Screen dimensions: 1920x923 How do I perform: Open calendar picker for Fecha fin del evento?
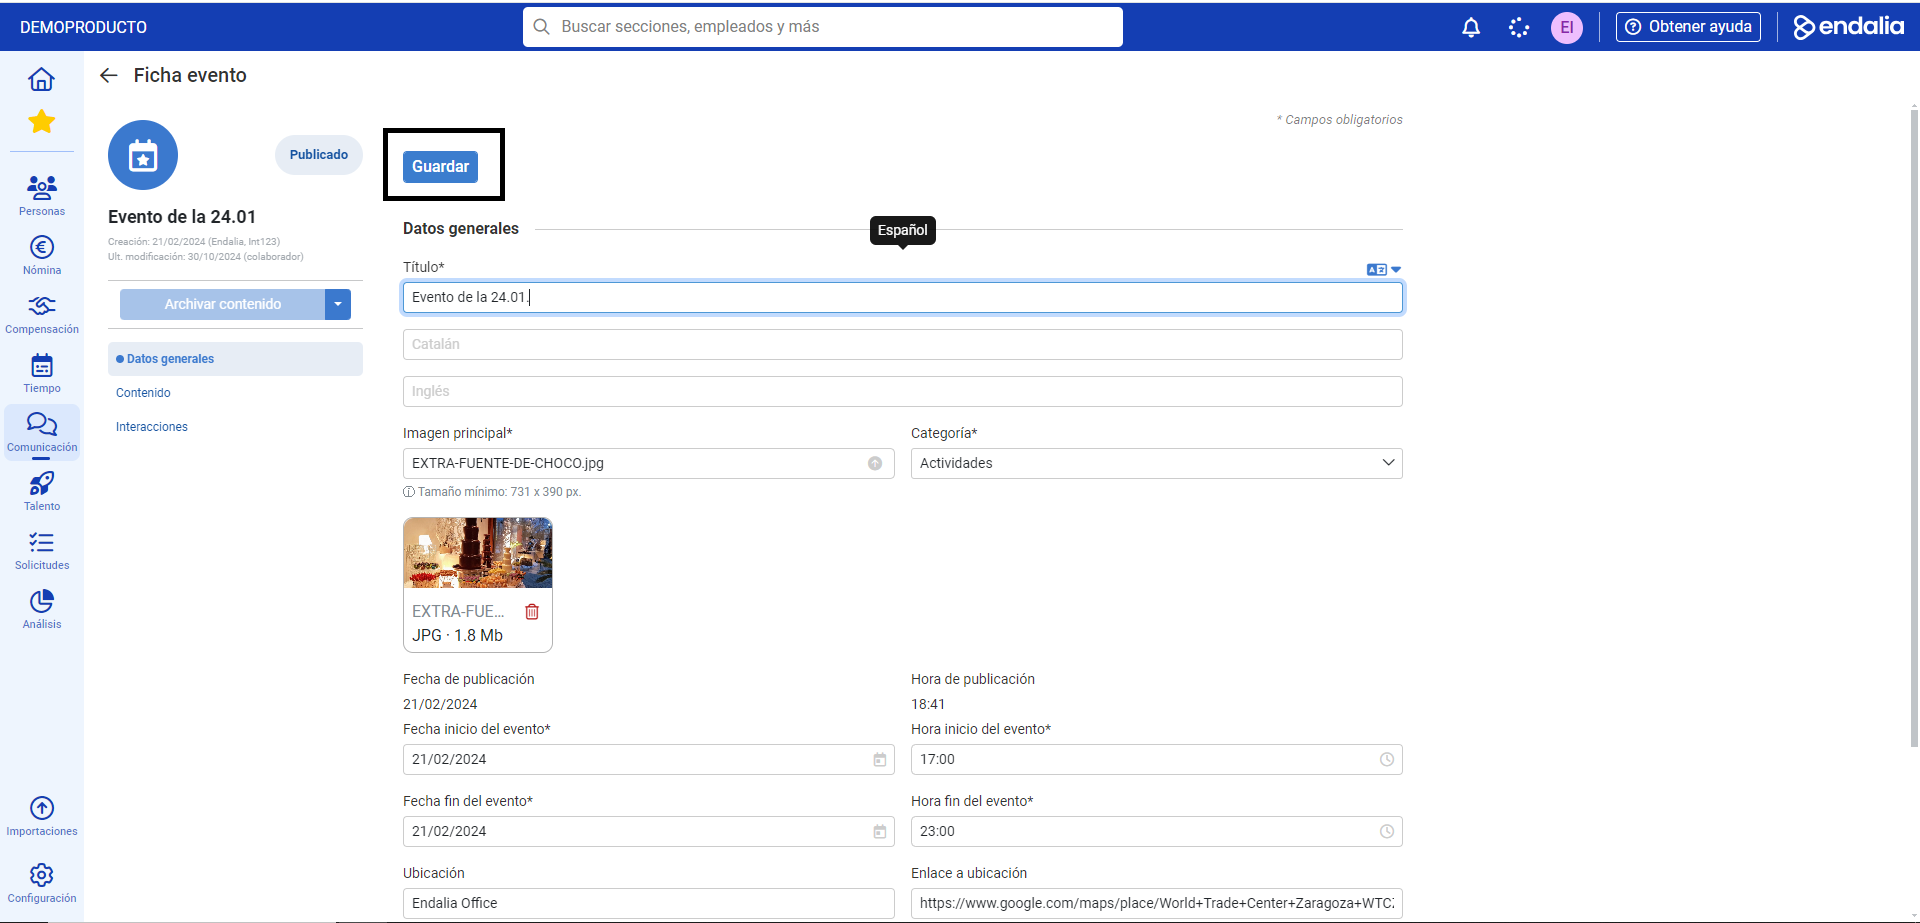click(x=880, y=831)
